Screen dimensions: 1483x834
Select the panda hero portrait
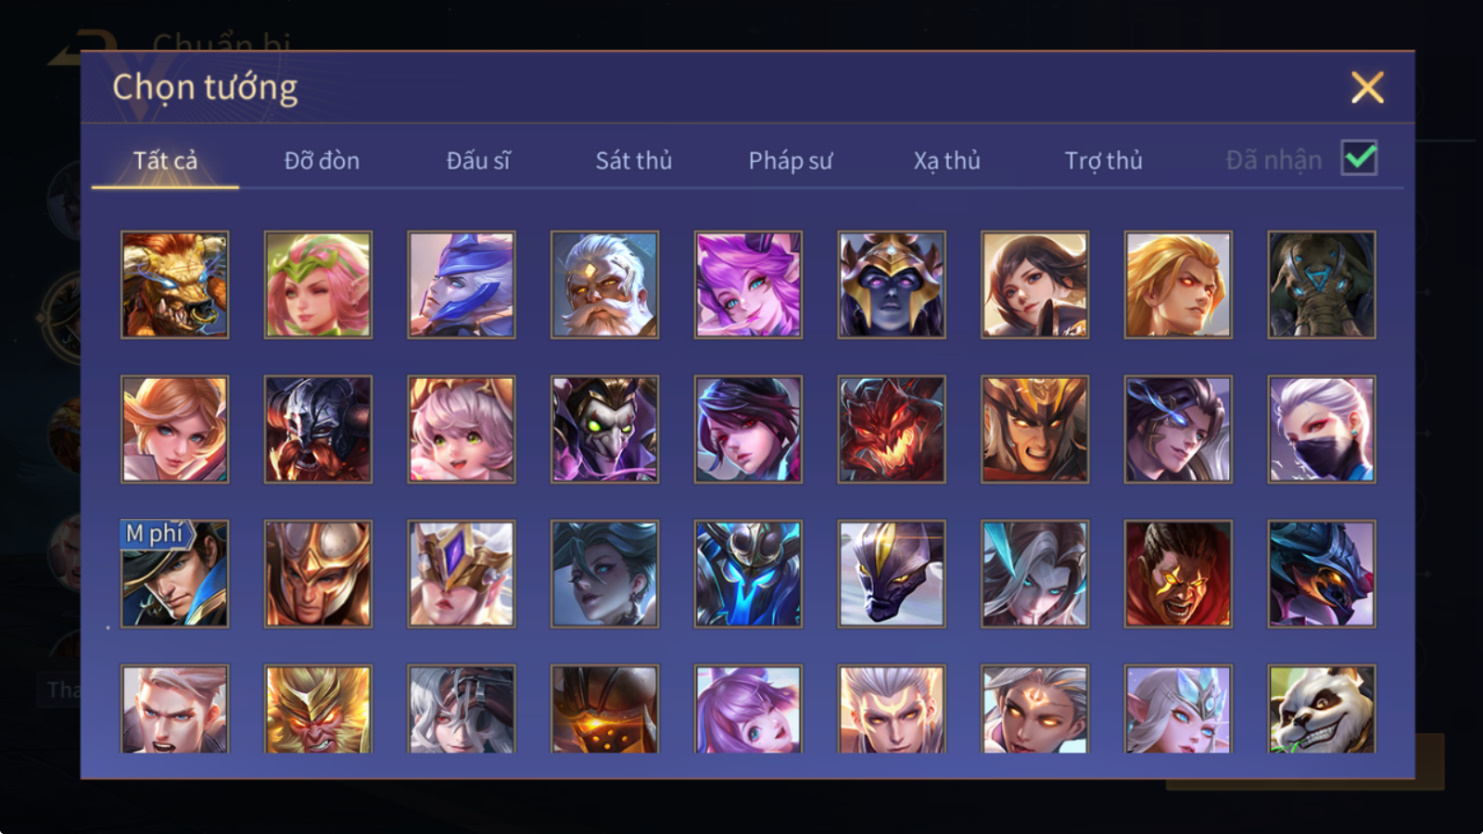[x=1322, y=709]
